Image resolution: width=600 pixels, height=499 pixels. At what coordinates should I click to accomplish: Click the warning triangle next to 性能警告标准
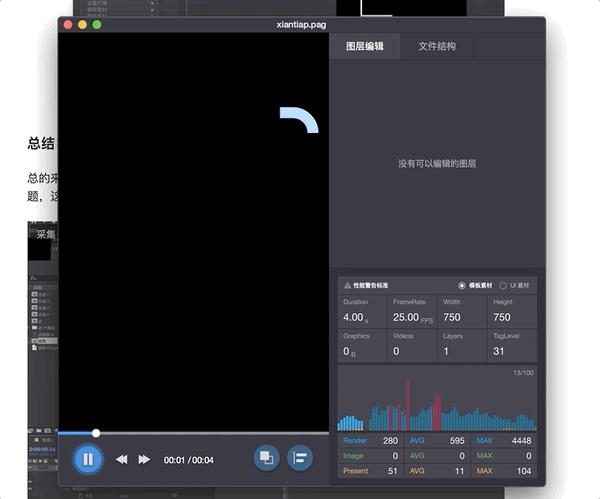coord(347,285)
